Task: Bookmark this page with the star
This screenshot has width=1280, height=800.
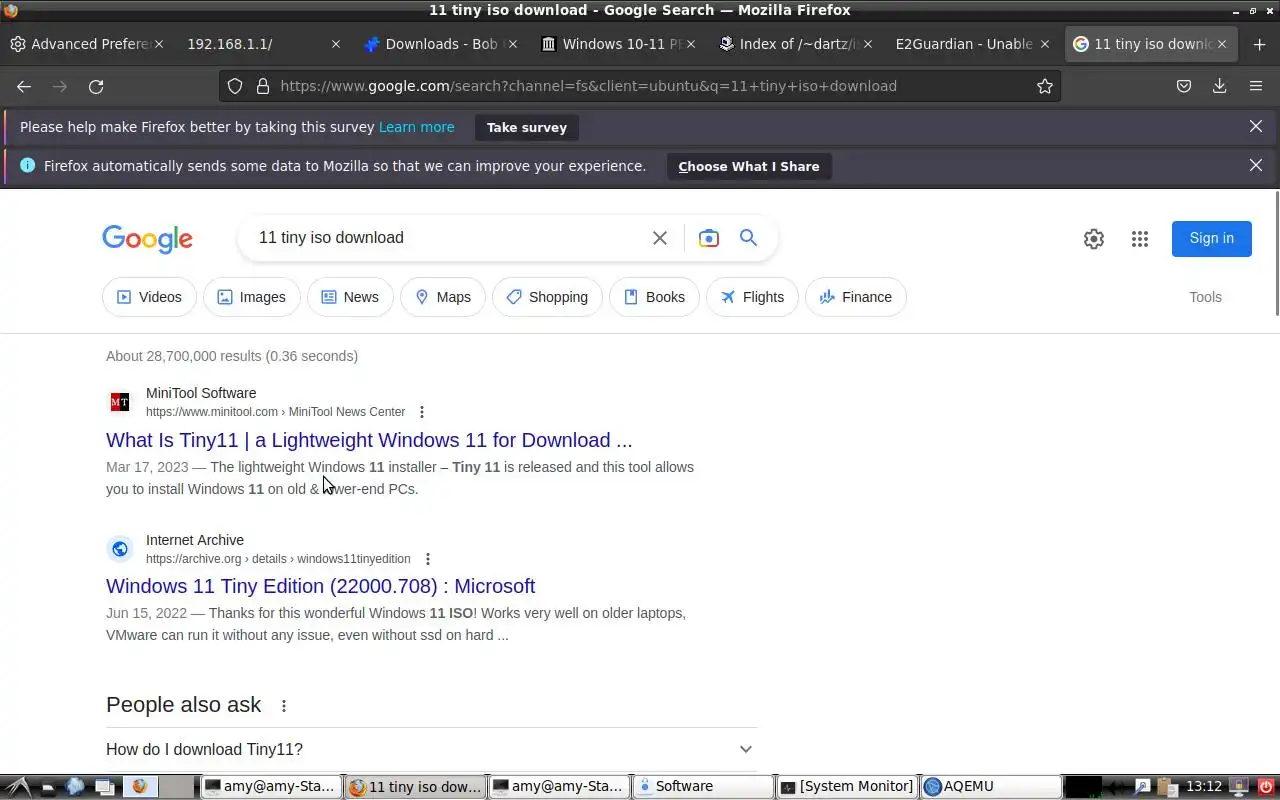Action: tap(1045, 86)
